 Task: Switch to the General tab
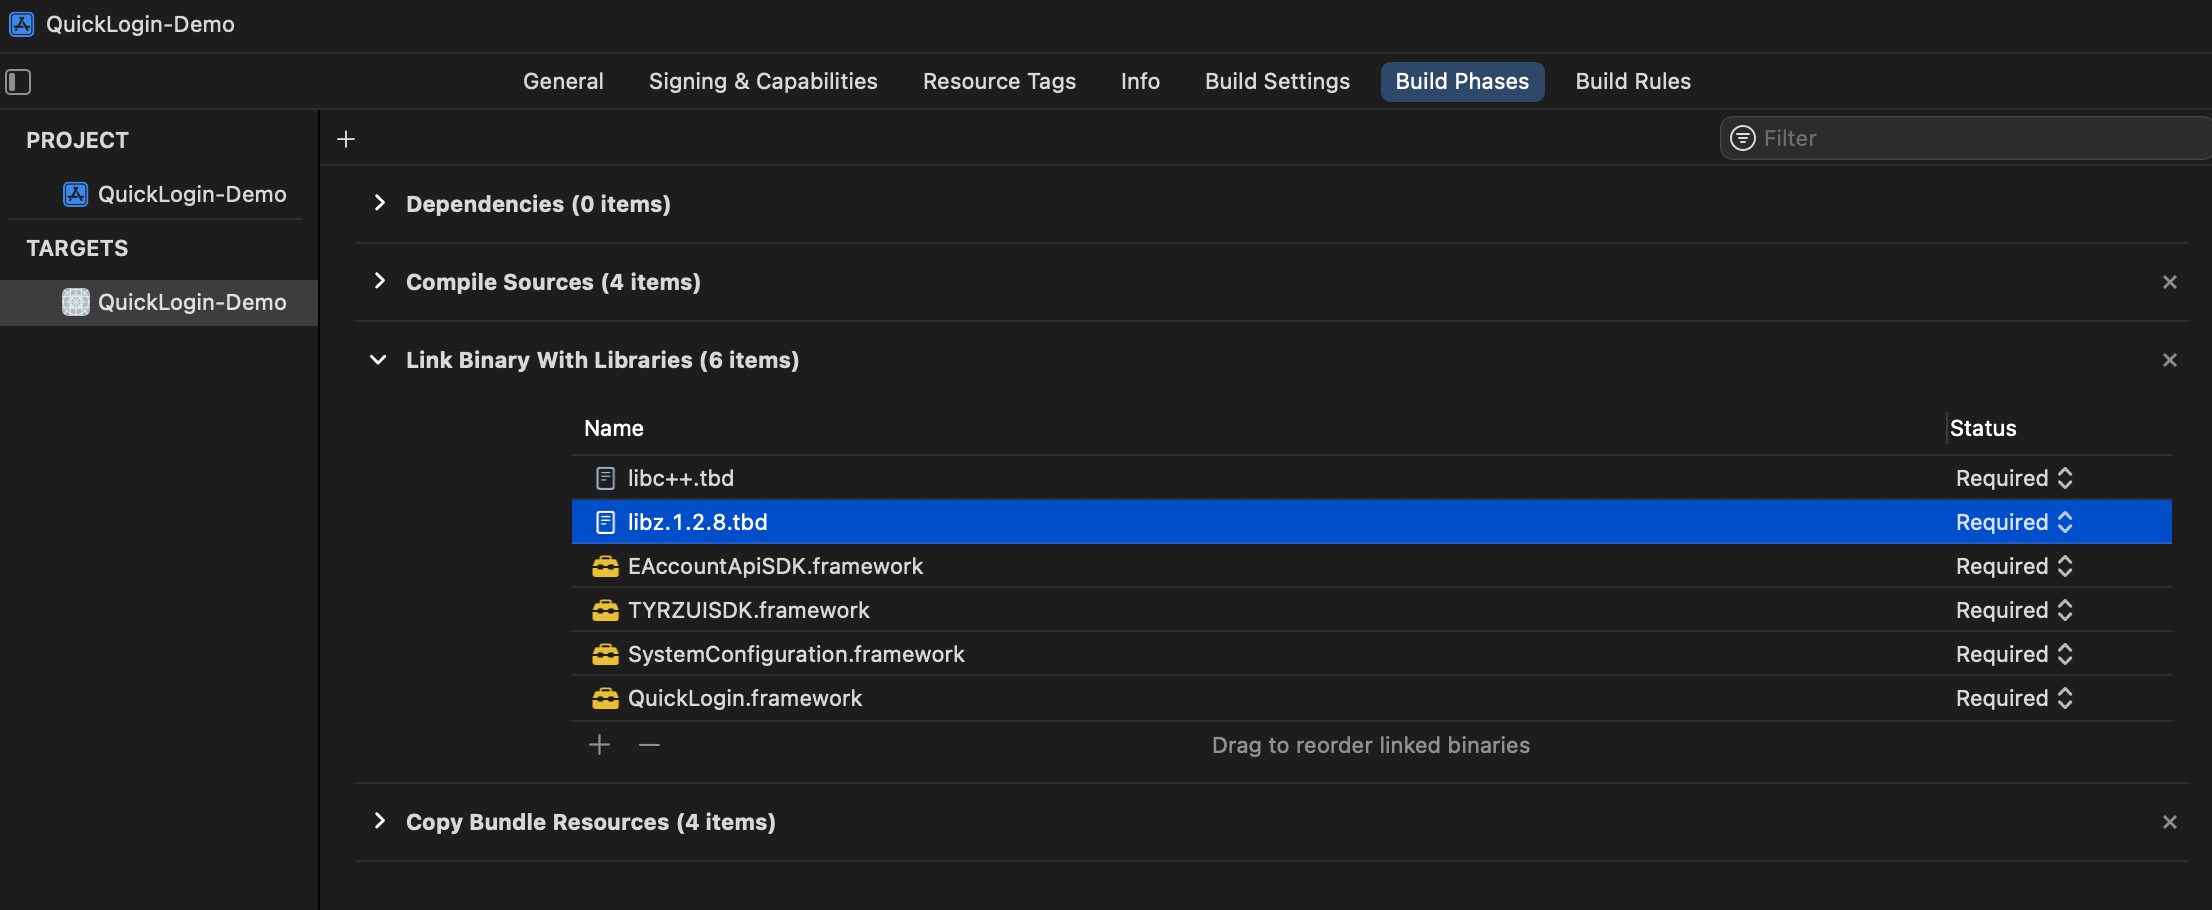click(x=563, y=82)
